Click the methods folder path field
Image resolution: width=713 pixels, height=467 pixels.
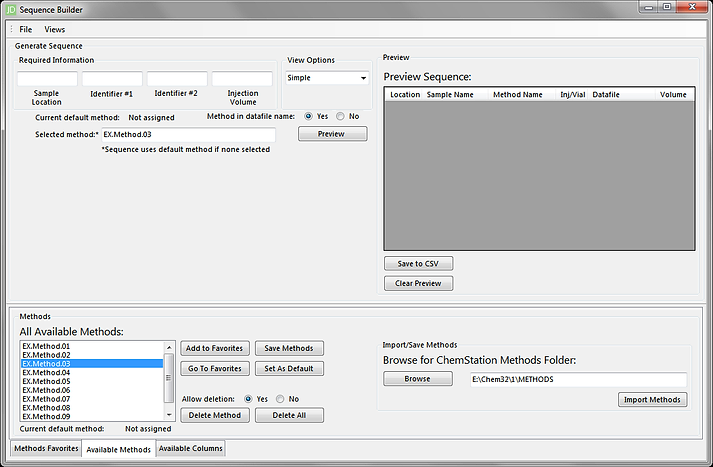578,379
